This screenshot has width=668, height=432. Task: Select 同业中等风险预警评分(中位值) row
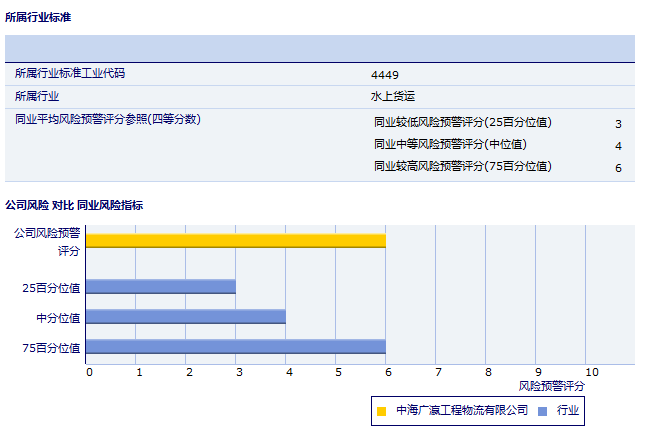(x=450, y=145)
